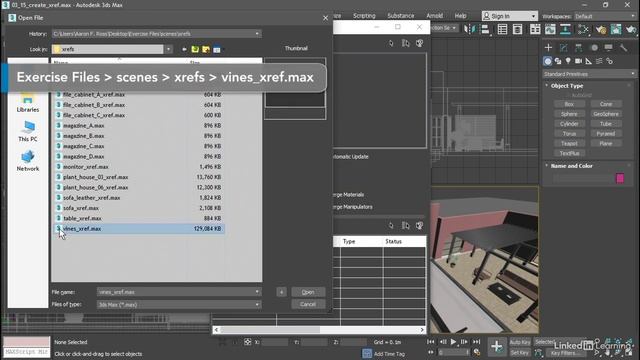This screenshot has width=640, height=360.
Task: Open Render Setup icon
Action: (601, 29)
